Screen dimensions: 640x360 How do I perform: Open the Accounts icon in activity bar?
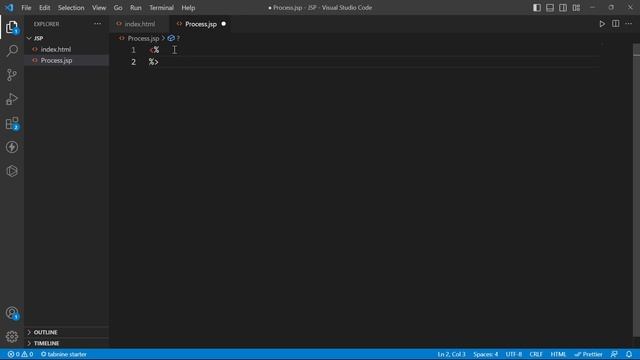(12, 313)
